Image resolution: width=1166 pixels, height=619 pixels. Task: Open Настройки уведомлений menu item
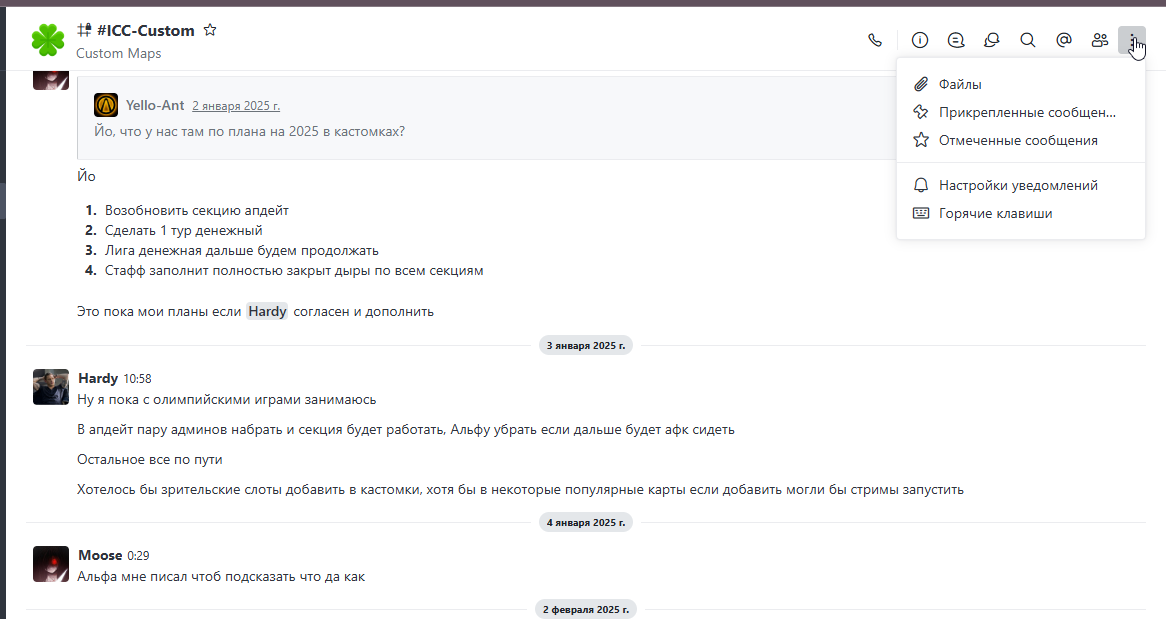click(1021, 185)
